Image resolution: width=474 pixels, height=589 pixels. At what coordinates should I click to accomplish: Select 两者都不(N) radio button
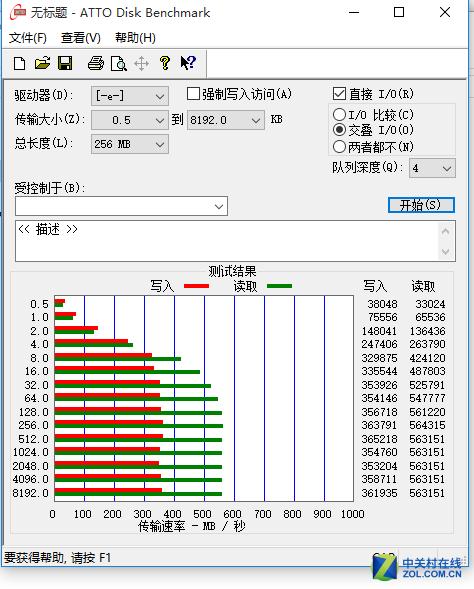[x=339, y=146]
